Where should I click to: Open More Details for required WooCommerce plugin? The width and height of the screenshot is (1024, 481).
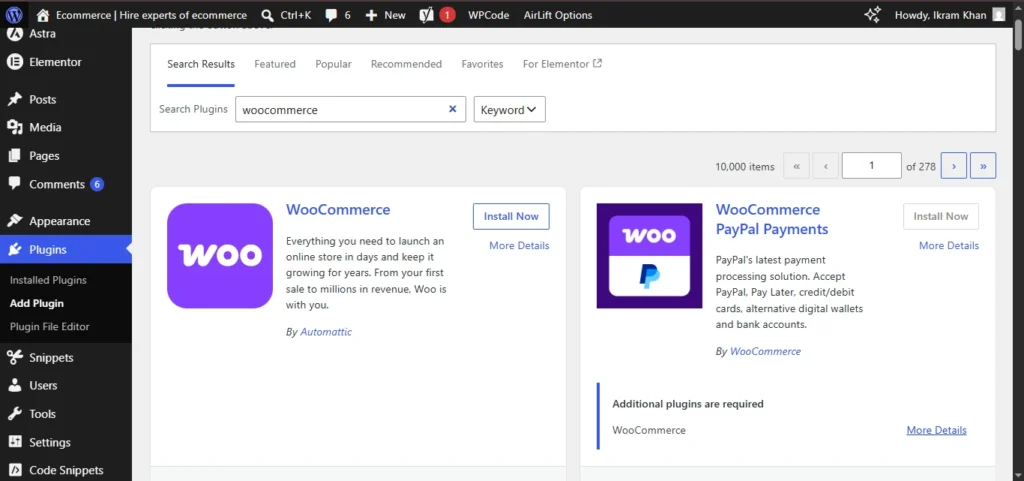tap(936, 430)
